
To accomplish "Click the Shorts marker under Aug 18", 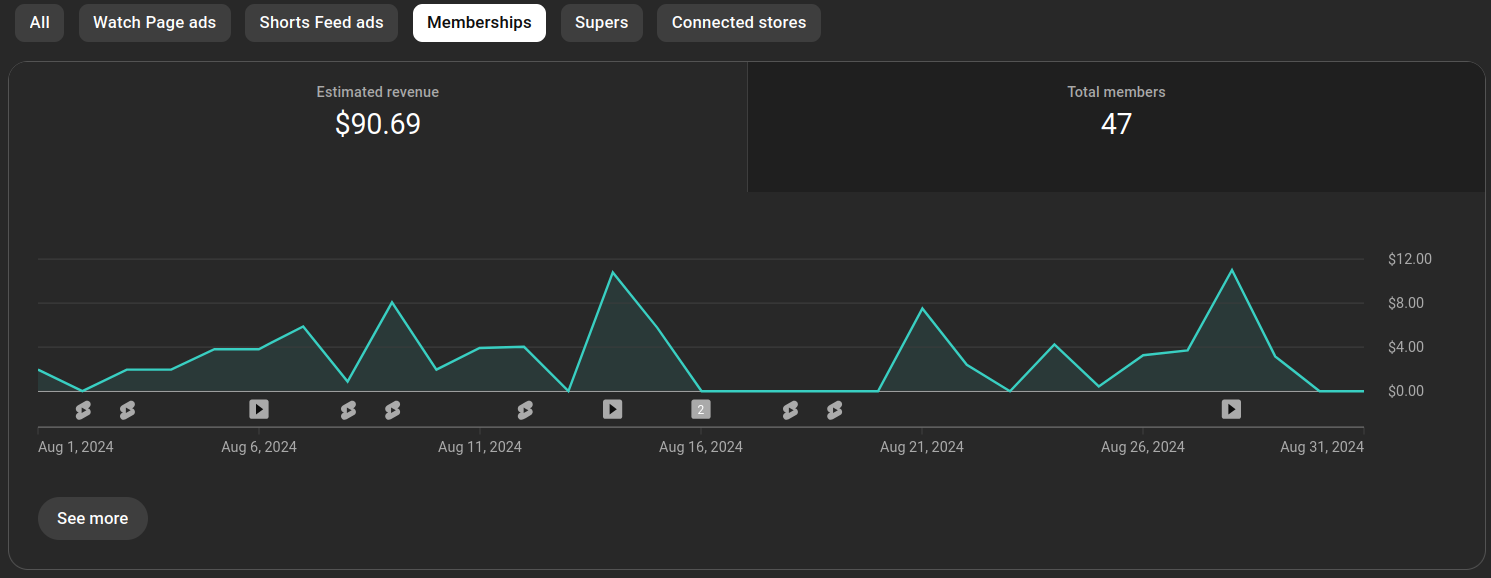I will click(790, 410).
